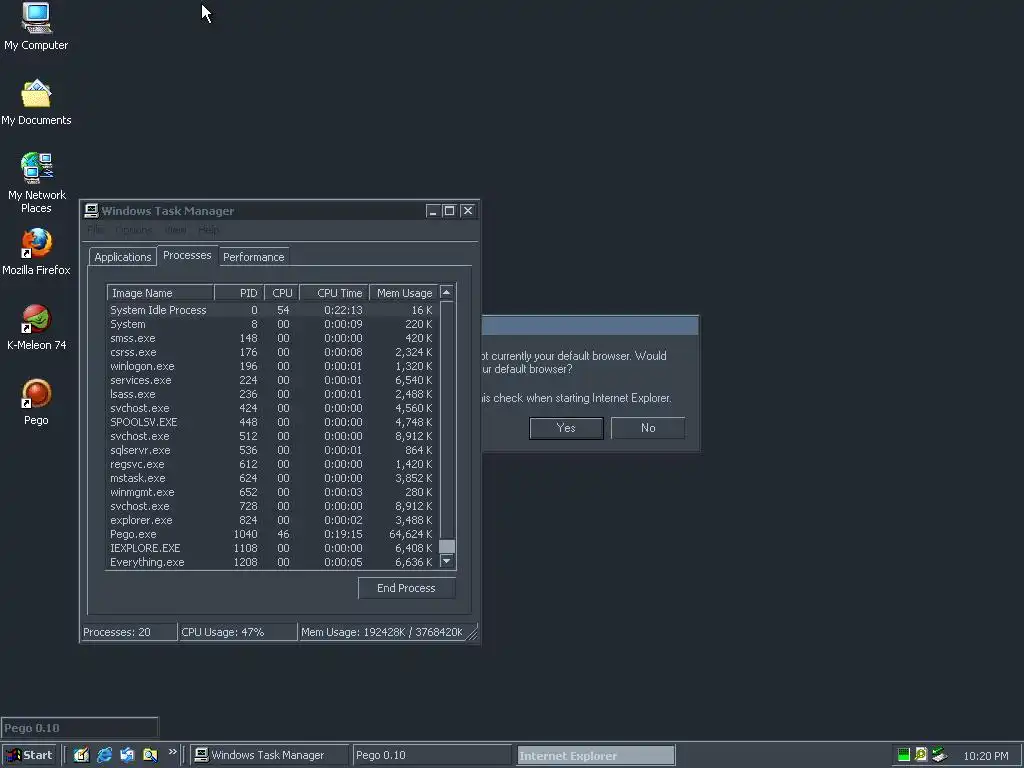Click Yes in the default browser dialog
This screenshot has height=768, width=1024.
566,428
